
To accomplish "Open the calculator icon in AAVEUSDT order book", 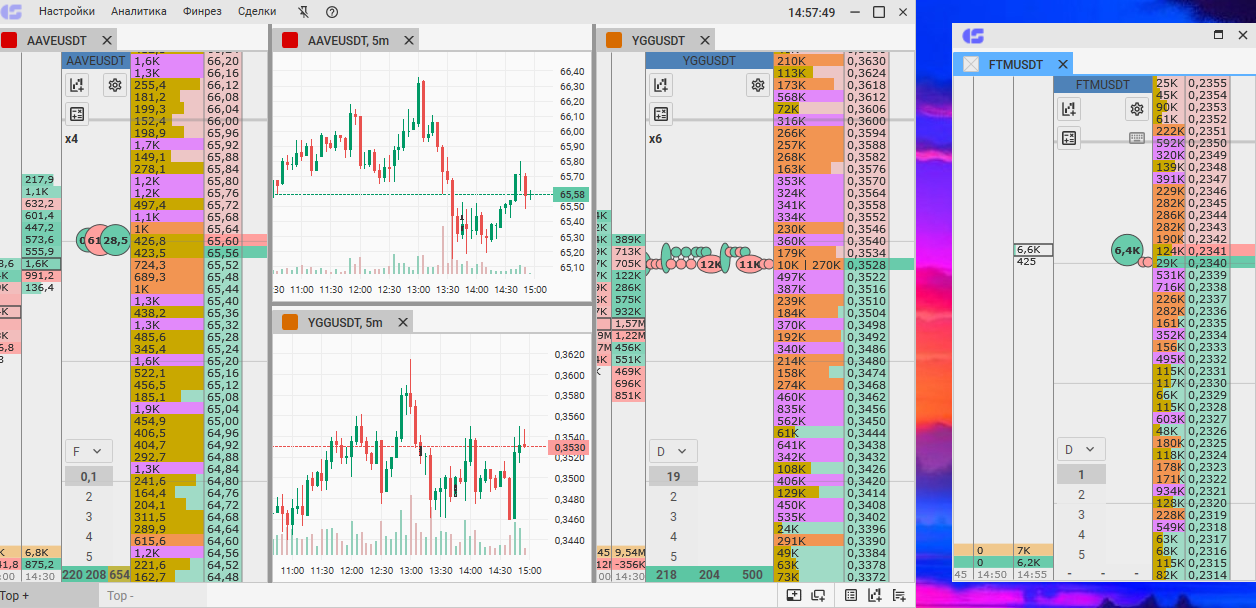I will click(78, 112).
